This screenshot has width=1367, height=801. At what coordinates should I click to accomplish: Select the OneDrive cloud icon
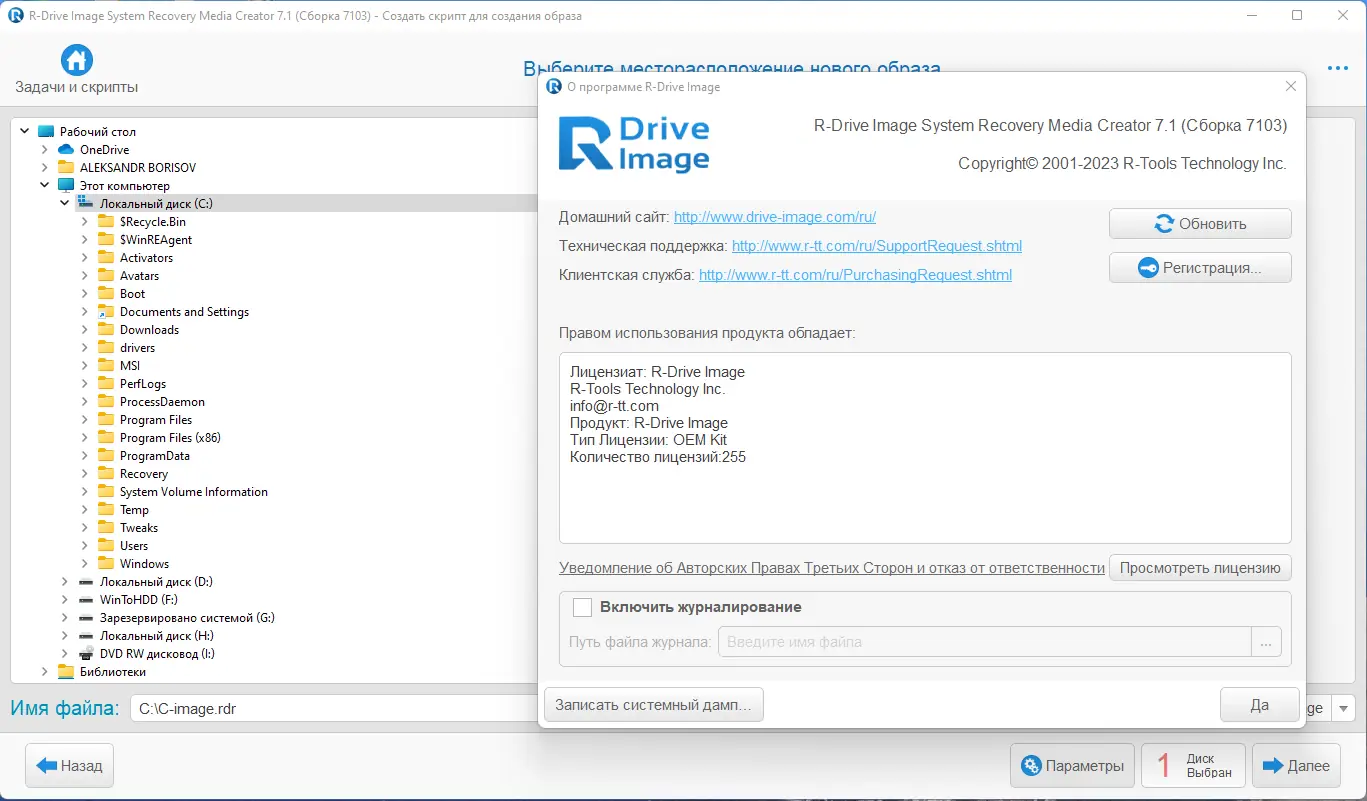pyautogui.click(x=66, y=150)
